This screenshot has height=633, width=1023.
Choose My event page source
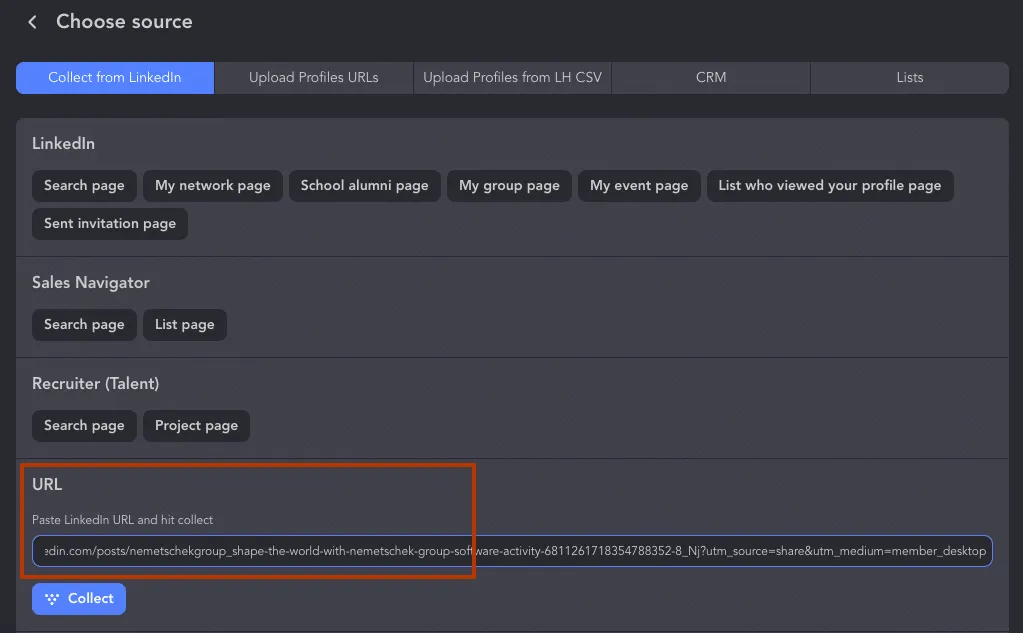639,186
